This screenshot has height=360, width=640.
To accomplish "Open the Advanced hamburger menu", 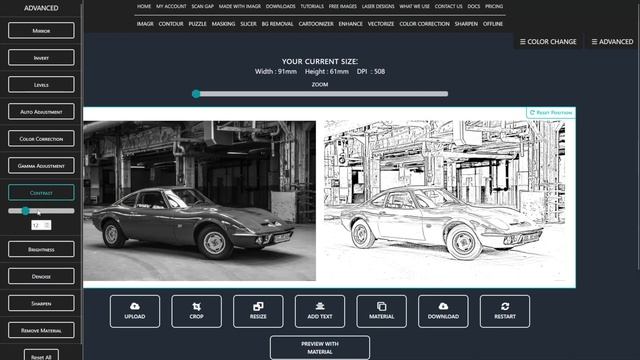I will point(612,42).
